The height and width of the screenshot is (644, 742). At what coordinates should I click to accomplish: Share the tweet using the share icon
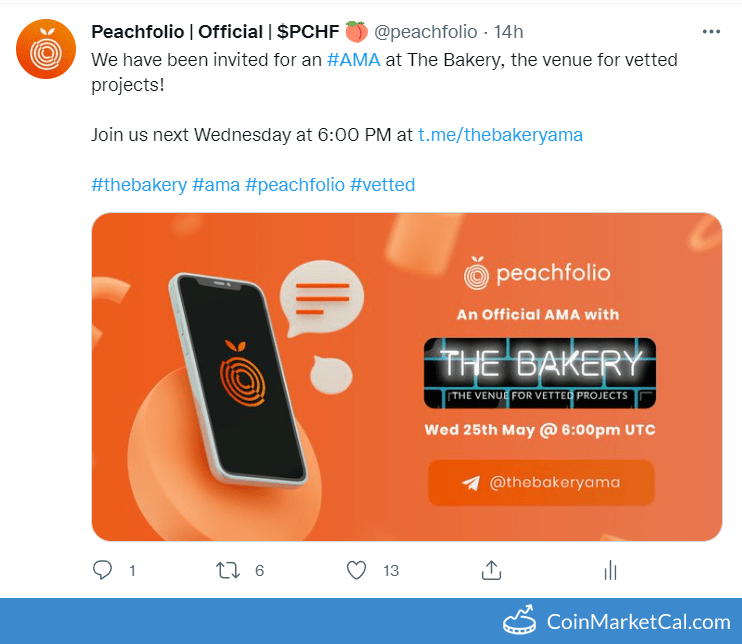coord(491,570)
